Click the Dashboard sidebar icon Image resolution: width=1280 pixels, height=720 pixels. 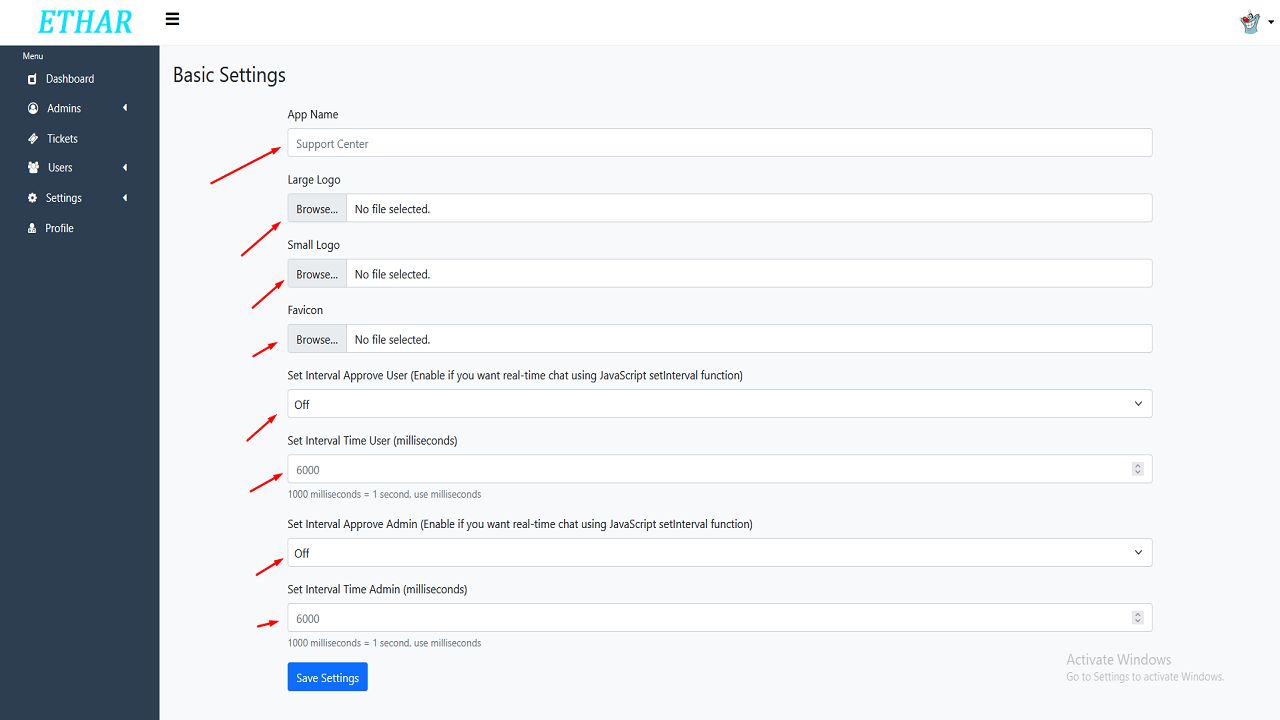(33, 79)
